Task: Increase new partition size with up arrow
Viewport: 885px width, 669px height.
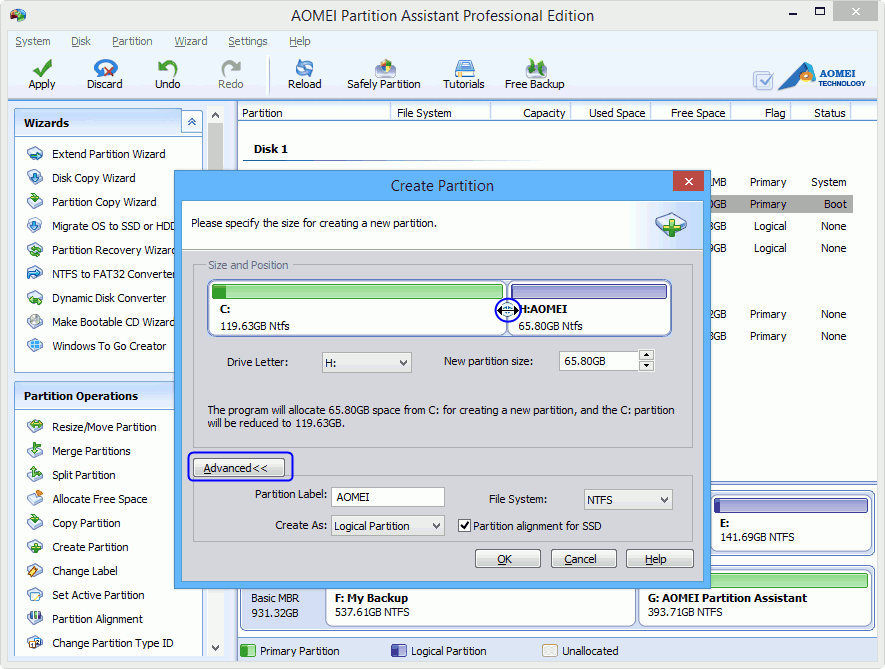Action: 646,355
